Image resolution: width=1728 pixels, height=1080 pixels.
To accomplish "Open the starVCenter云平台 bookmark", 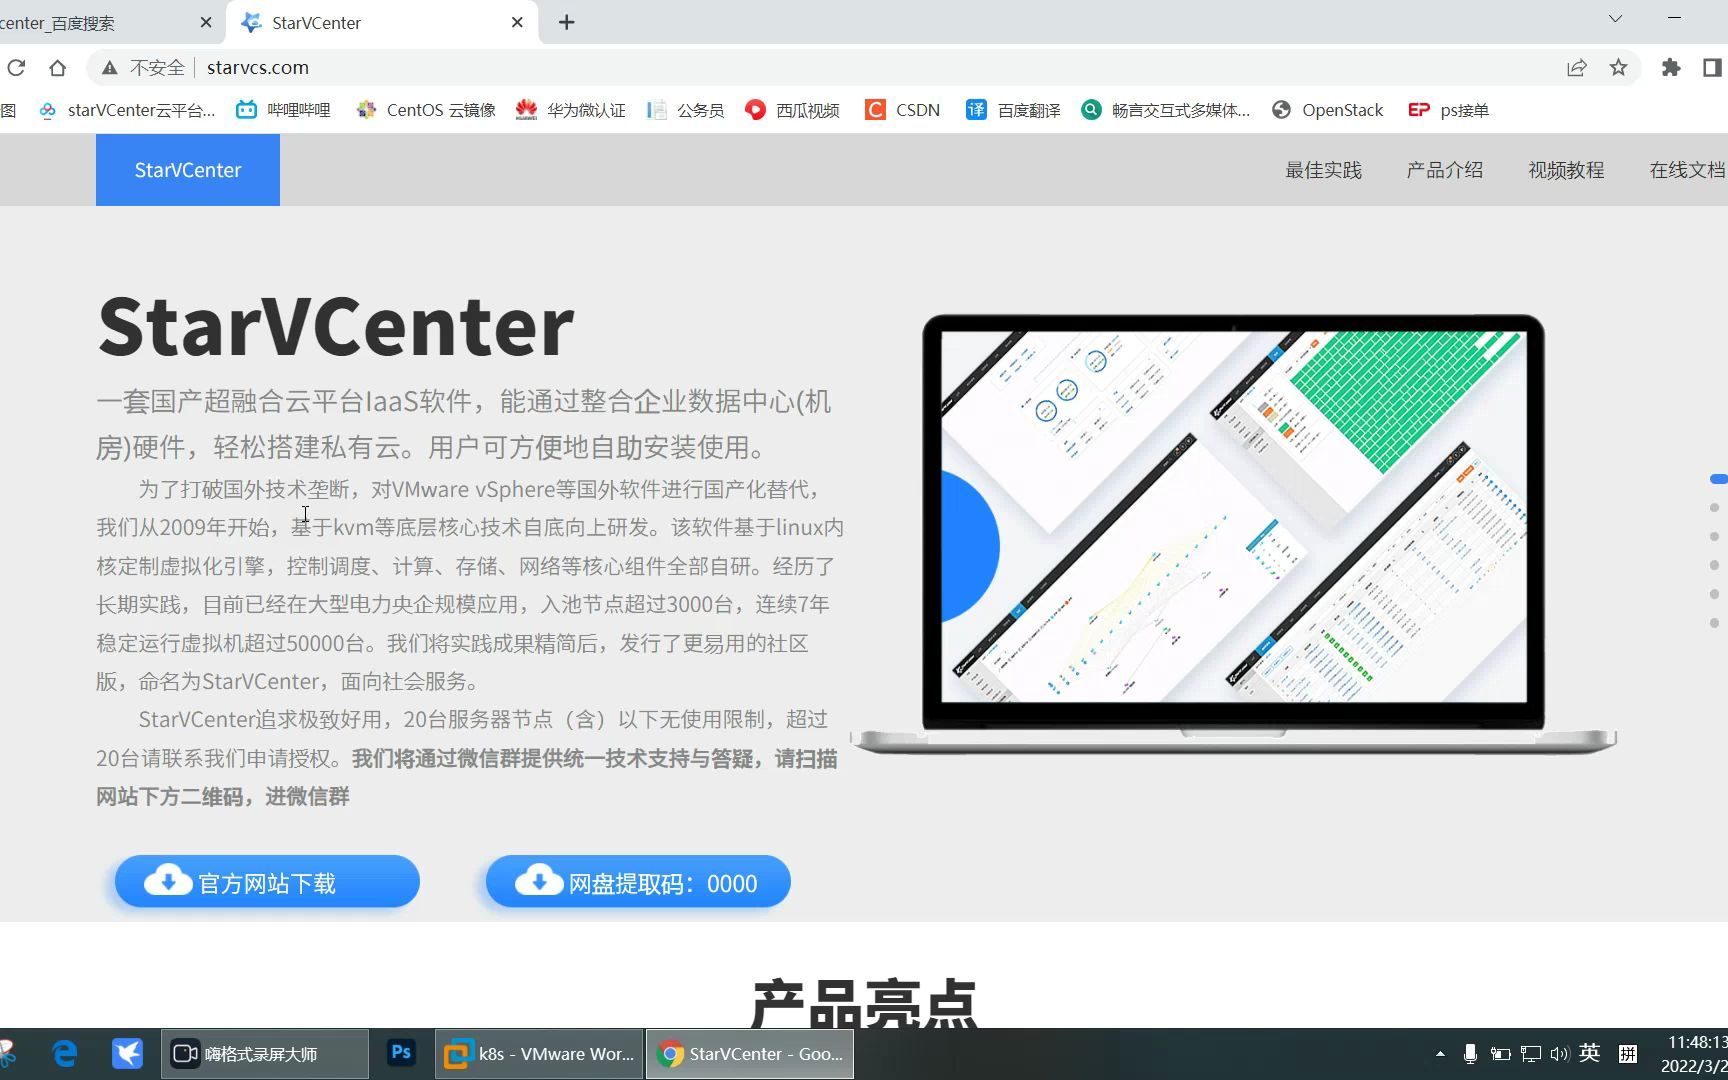I will (x=126, y=110).
